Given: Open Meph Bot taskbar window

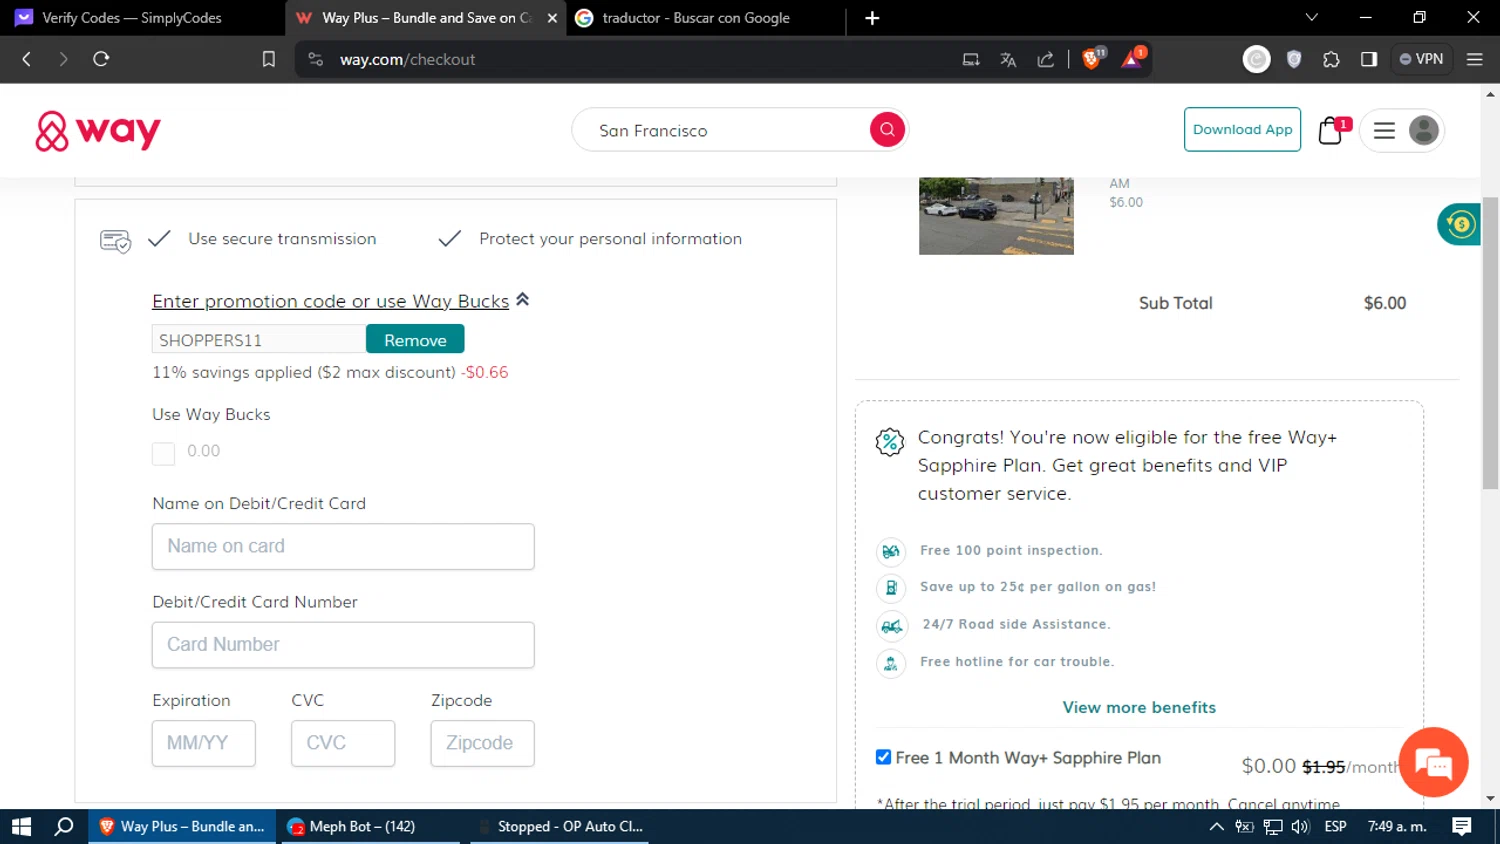Looking at the screenshot, I should pyautogui.click(x=372, y=827).
